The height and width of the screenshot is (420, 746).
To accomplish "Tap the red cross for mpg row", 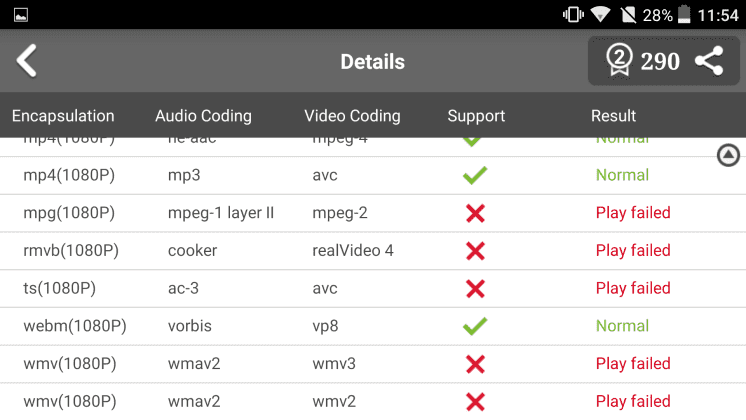I will [x=475, y=213].
